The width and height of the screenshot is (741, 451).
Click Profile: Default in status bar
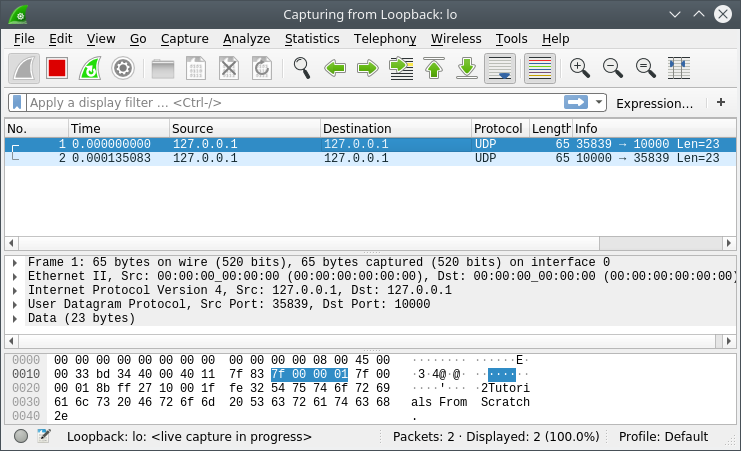click(663, 436)
